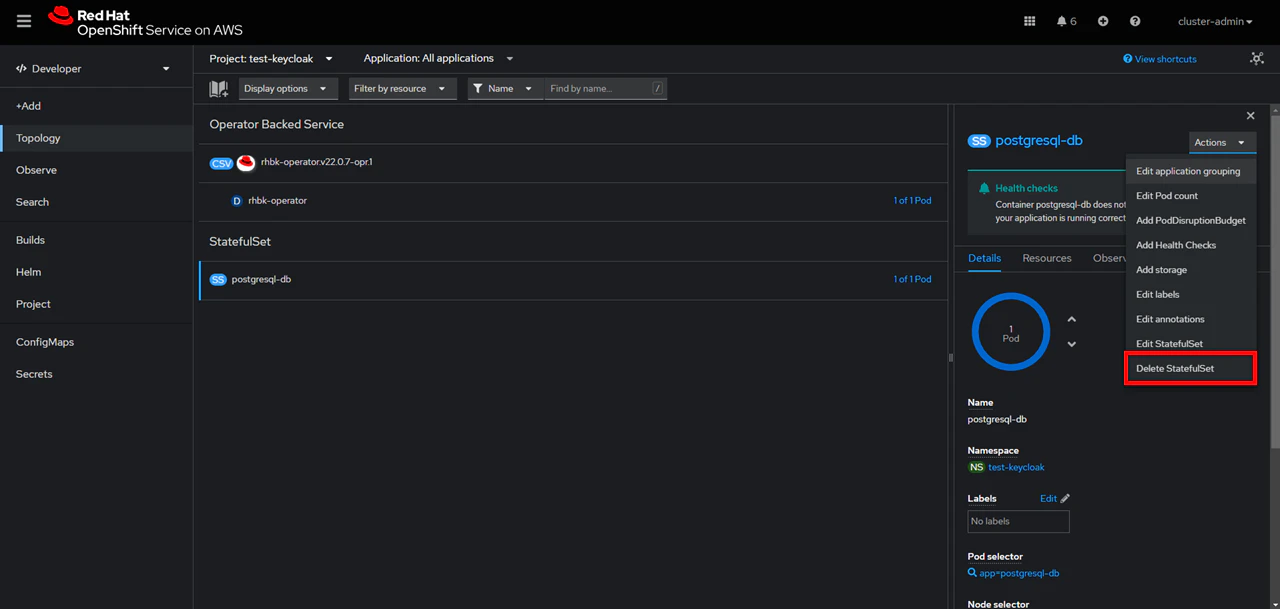Click the D badge next to rhbk-operator
This screenshot has width=1280, height=609.
(x=237, y=201)
